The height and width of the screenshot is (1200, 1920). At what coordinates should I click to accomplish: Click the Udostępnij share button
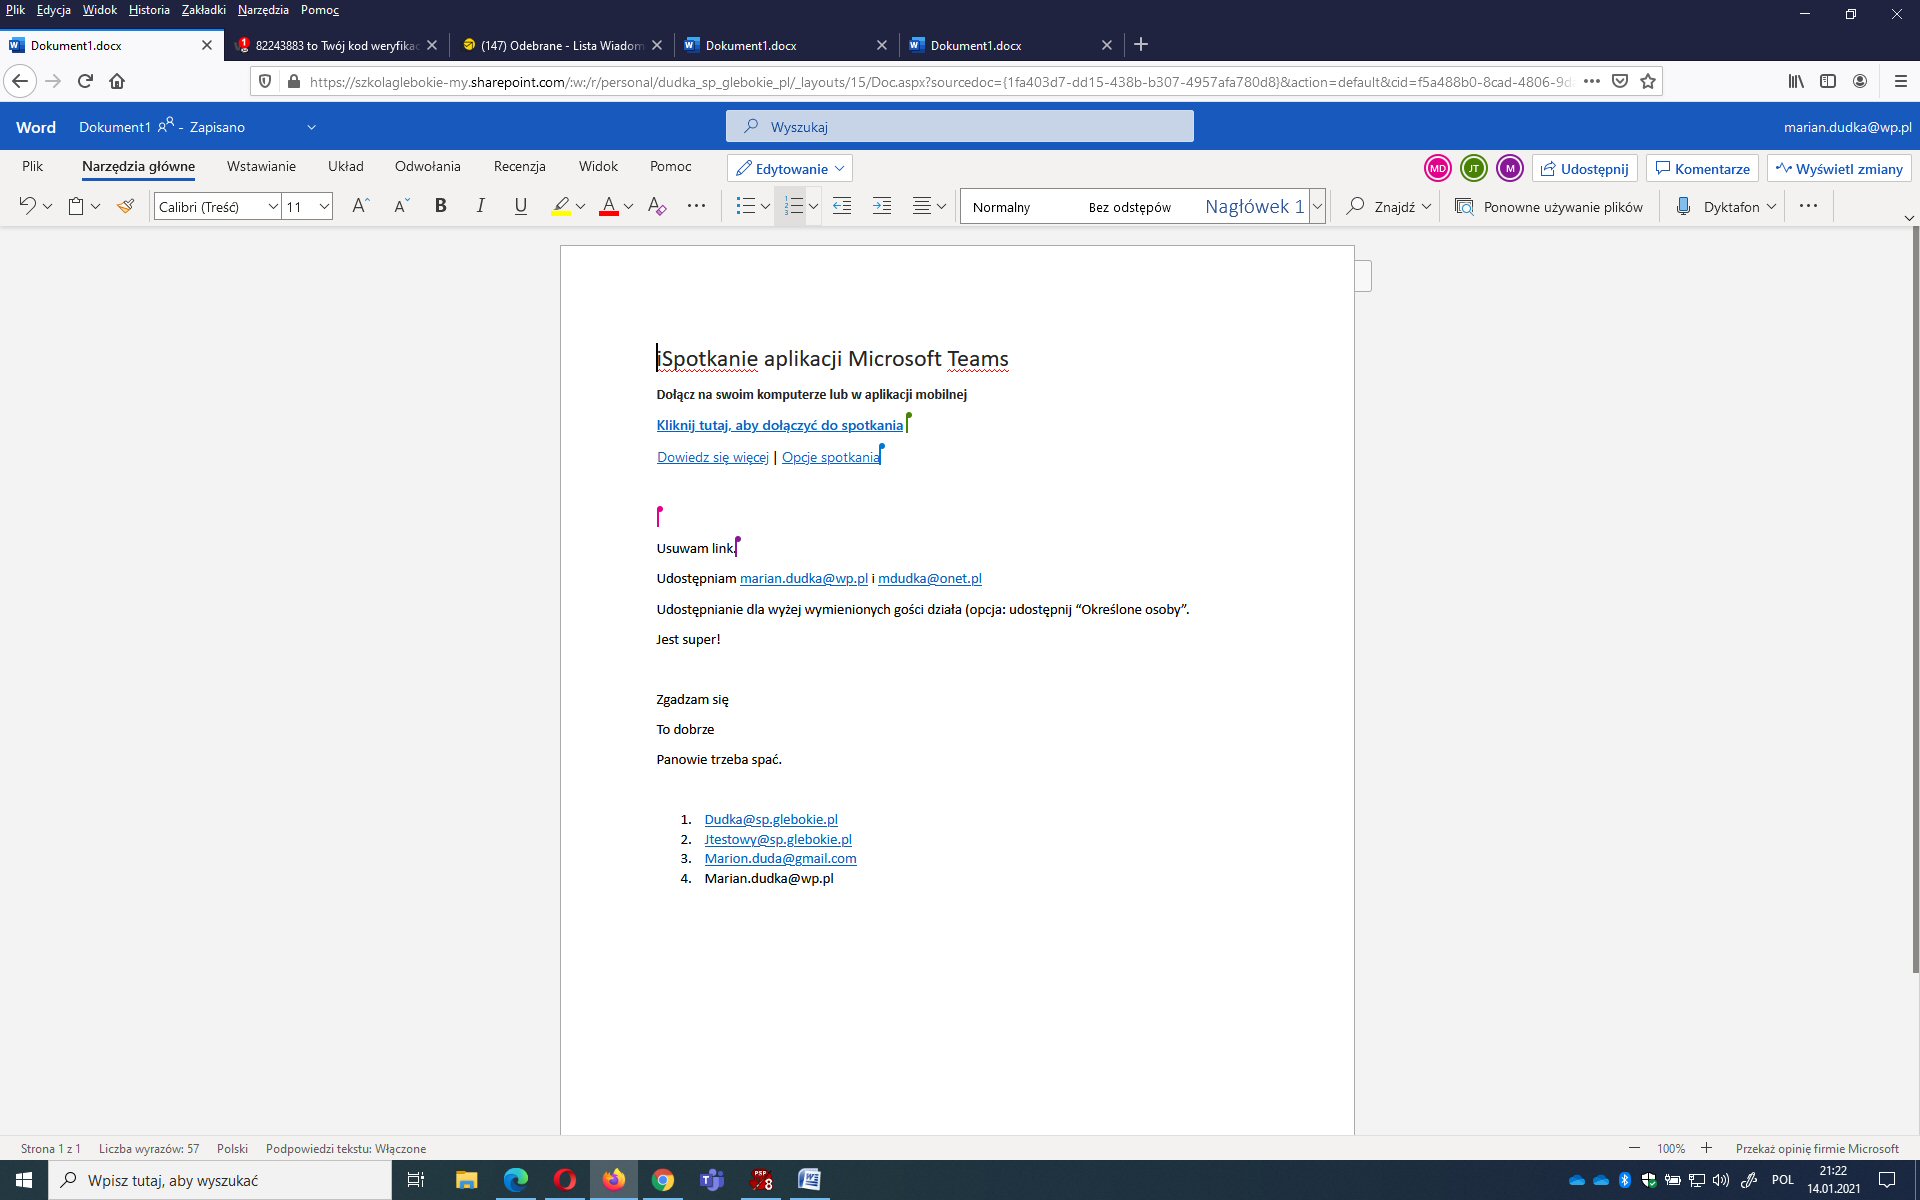point(1584,168)
